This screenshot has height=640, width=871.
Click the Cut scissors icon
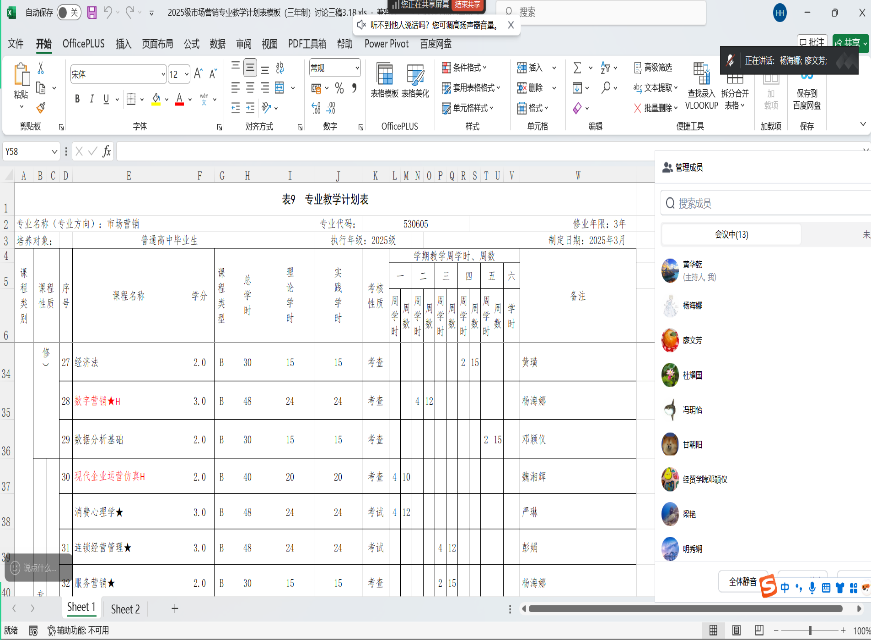coord(40,69)
